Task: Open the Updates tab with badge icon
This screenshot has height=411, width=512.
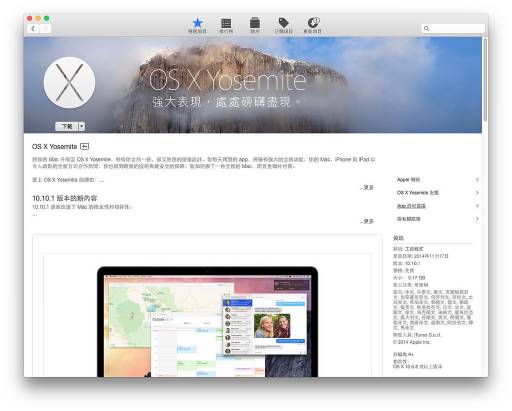Action: point(313,25)
